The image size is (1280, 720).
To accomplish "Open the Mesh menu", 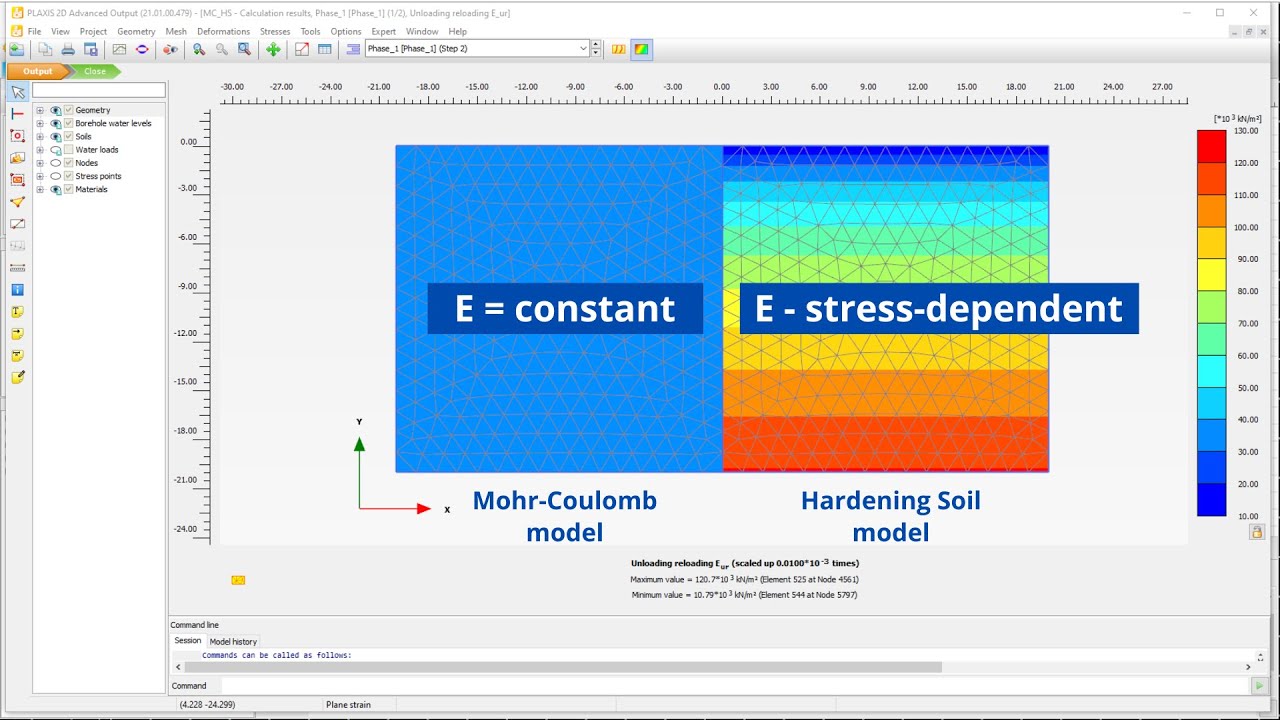I will coord(176,31).
